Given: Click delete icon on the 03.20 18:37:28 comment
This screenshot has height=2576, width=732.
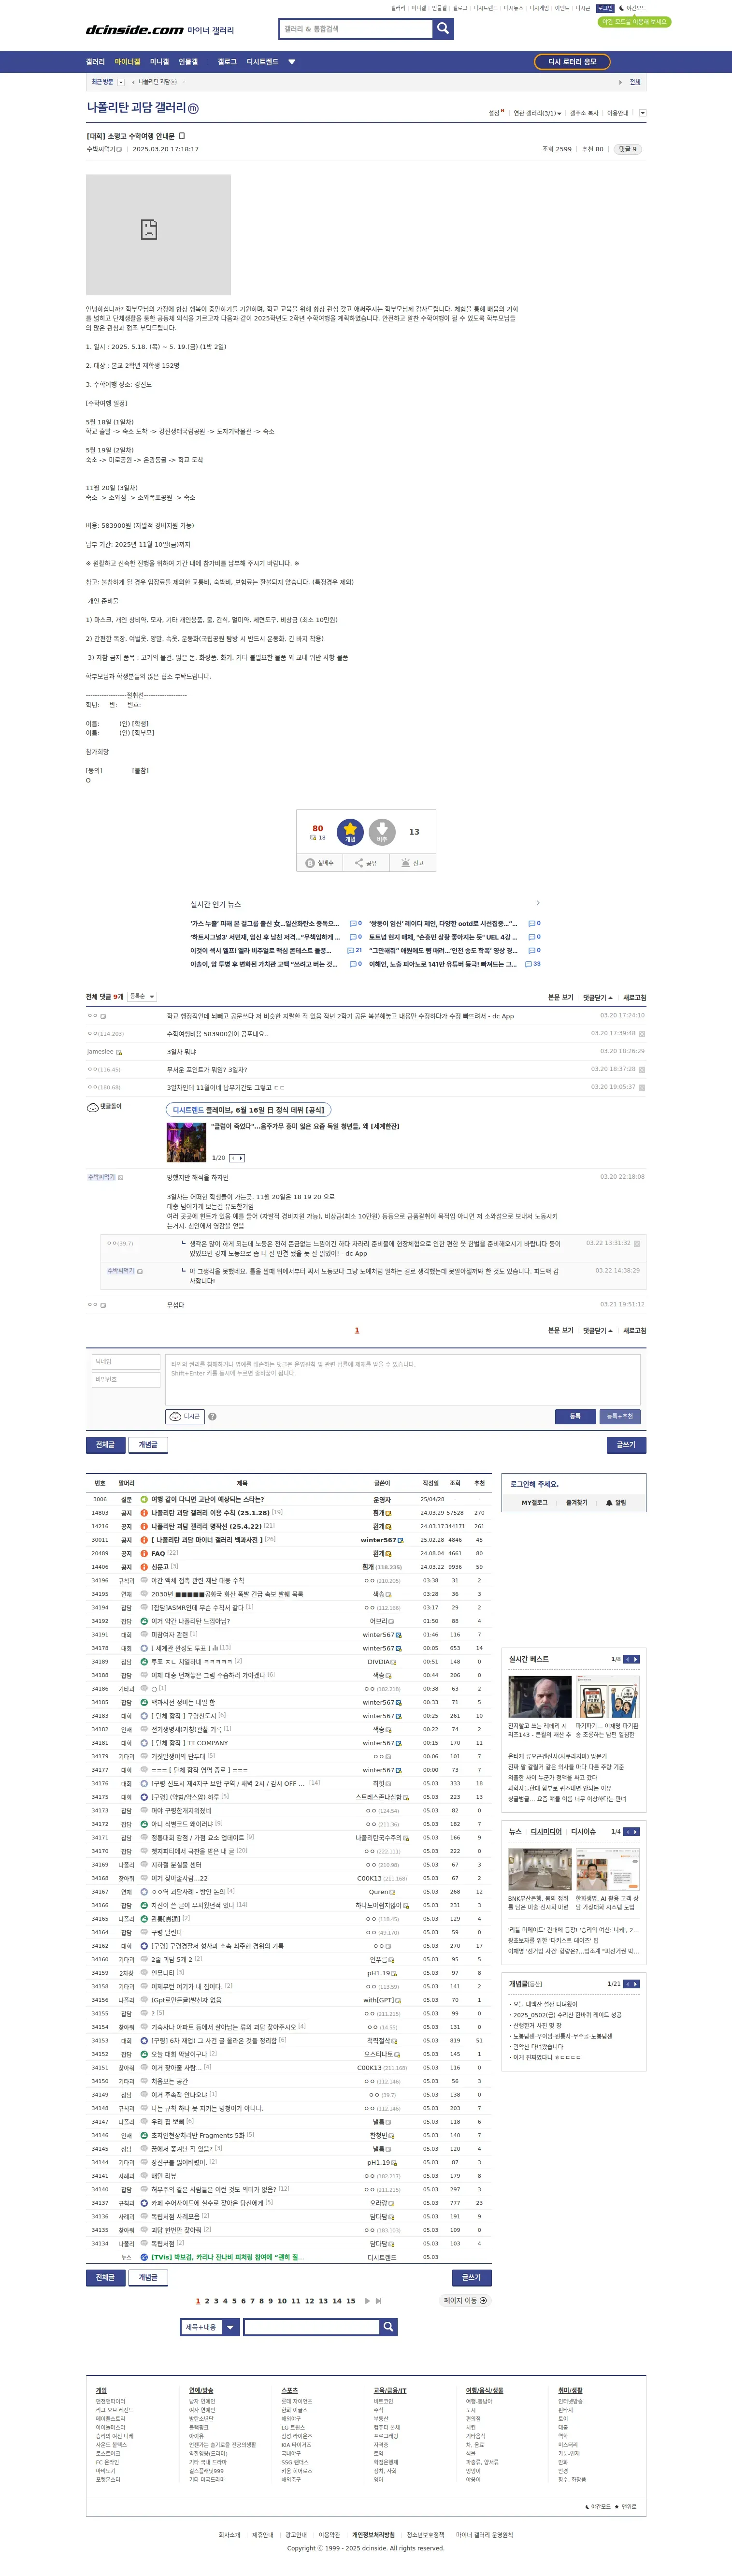Looking at the screenshot, I should [x=642, y=1069].
